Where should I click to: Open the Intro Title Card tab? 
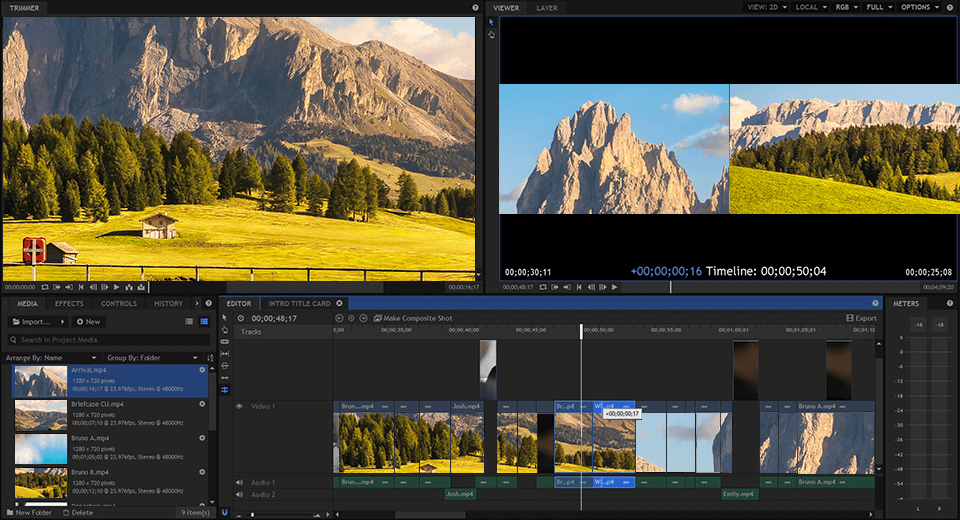(299, 303)
